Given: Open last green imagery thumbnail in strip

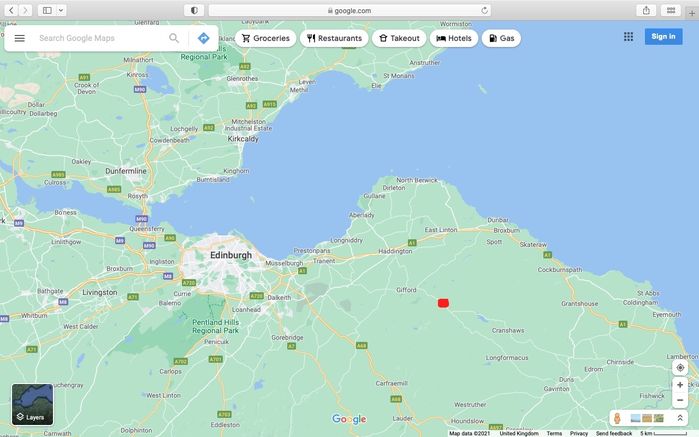Looking at the screenshot, I should 659,418.
